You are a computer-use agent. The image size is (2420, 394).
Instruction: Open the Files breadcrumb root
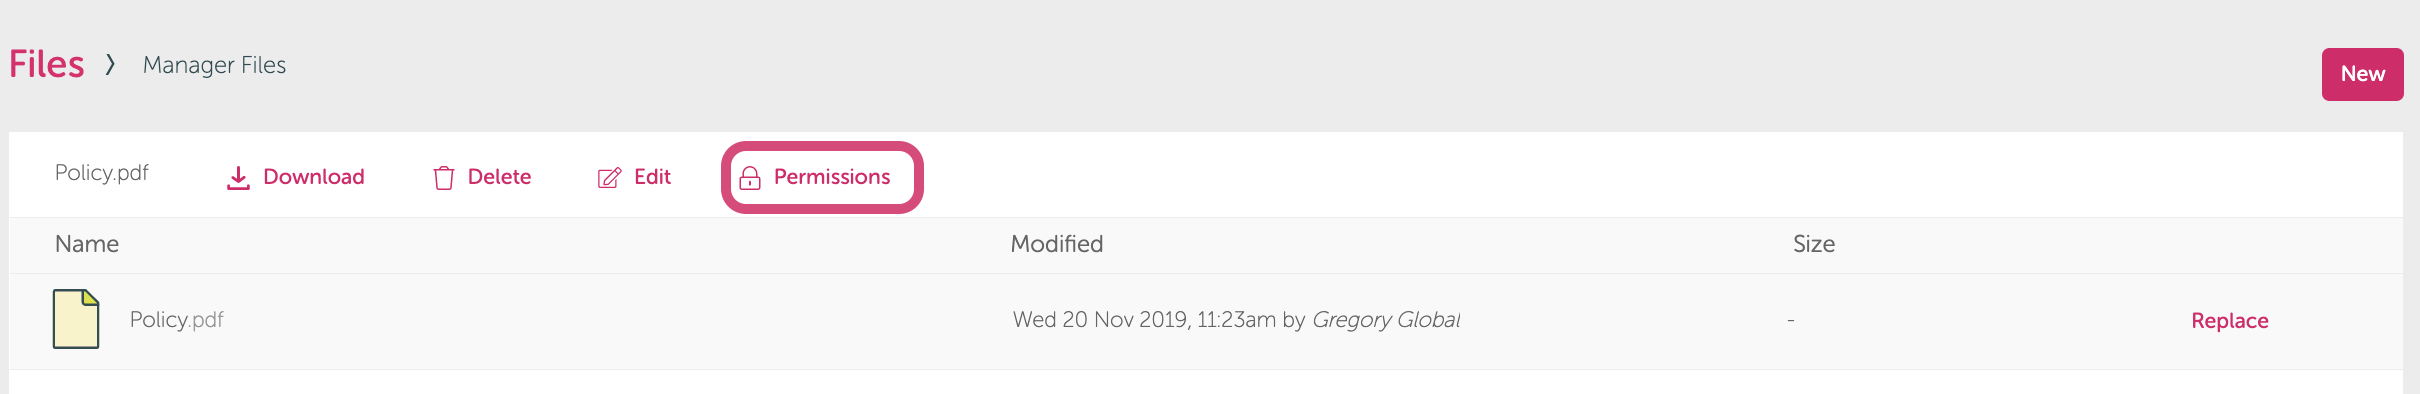point(47,64)
